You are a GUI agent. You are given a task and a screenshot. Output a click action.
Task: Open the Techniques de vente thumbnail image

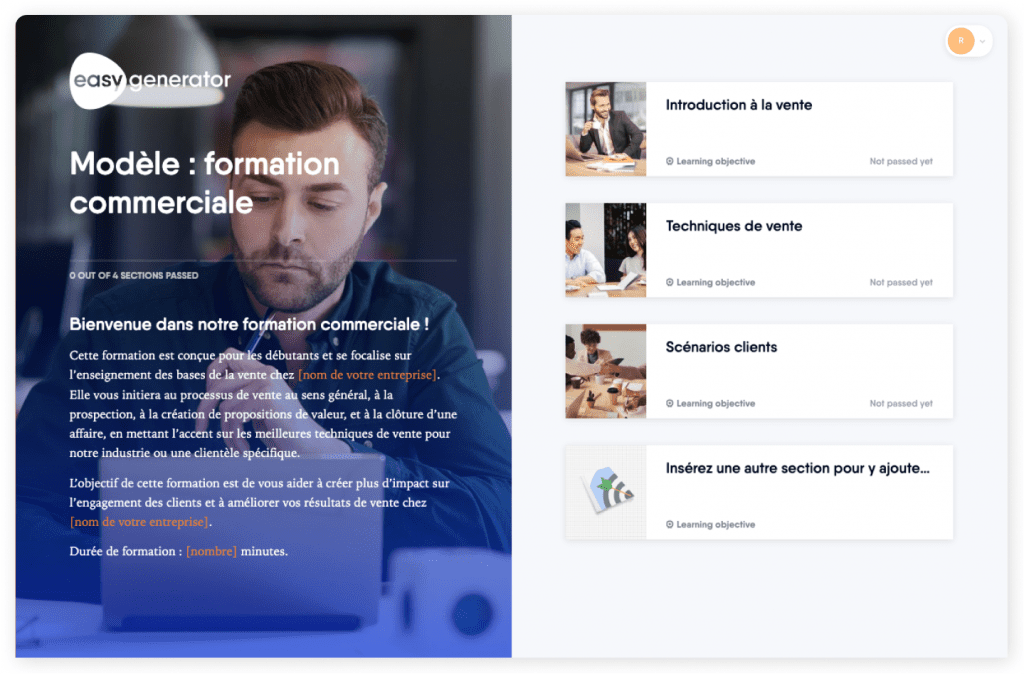pos(605,250)
